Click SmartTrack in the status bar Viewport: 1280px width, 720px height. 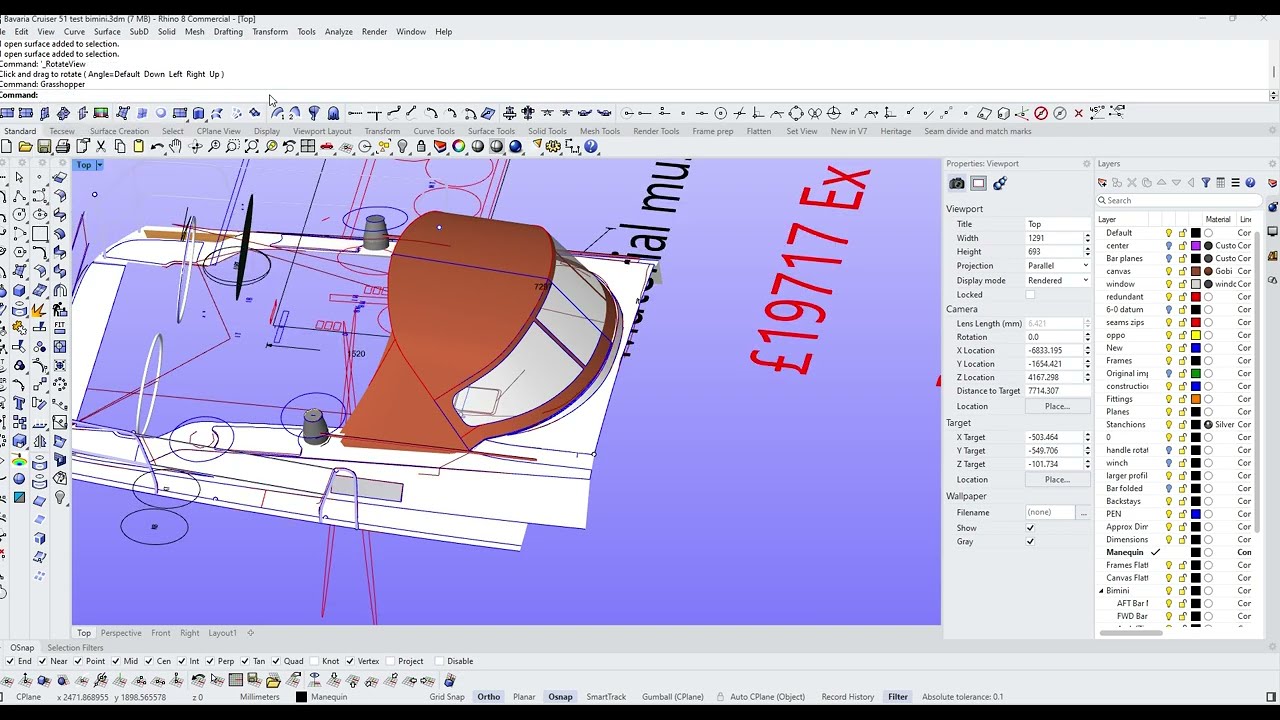click(606, 697)
